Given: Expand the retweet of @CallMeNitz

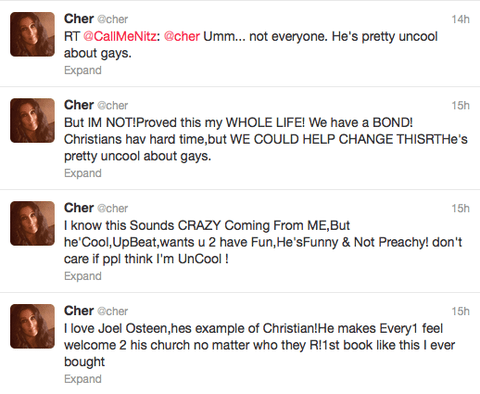Looking at the screenshot, I should coord(83,70).
